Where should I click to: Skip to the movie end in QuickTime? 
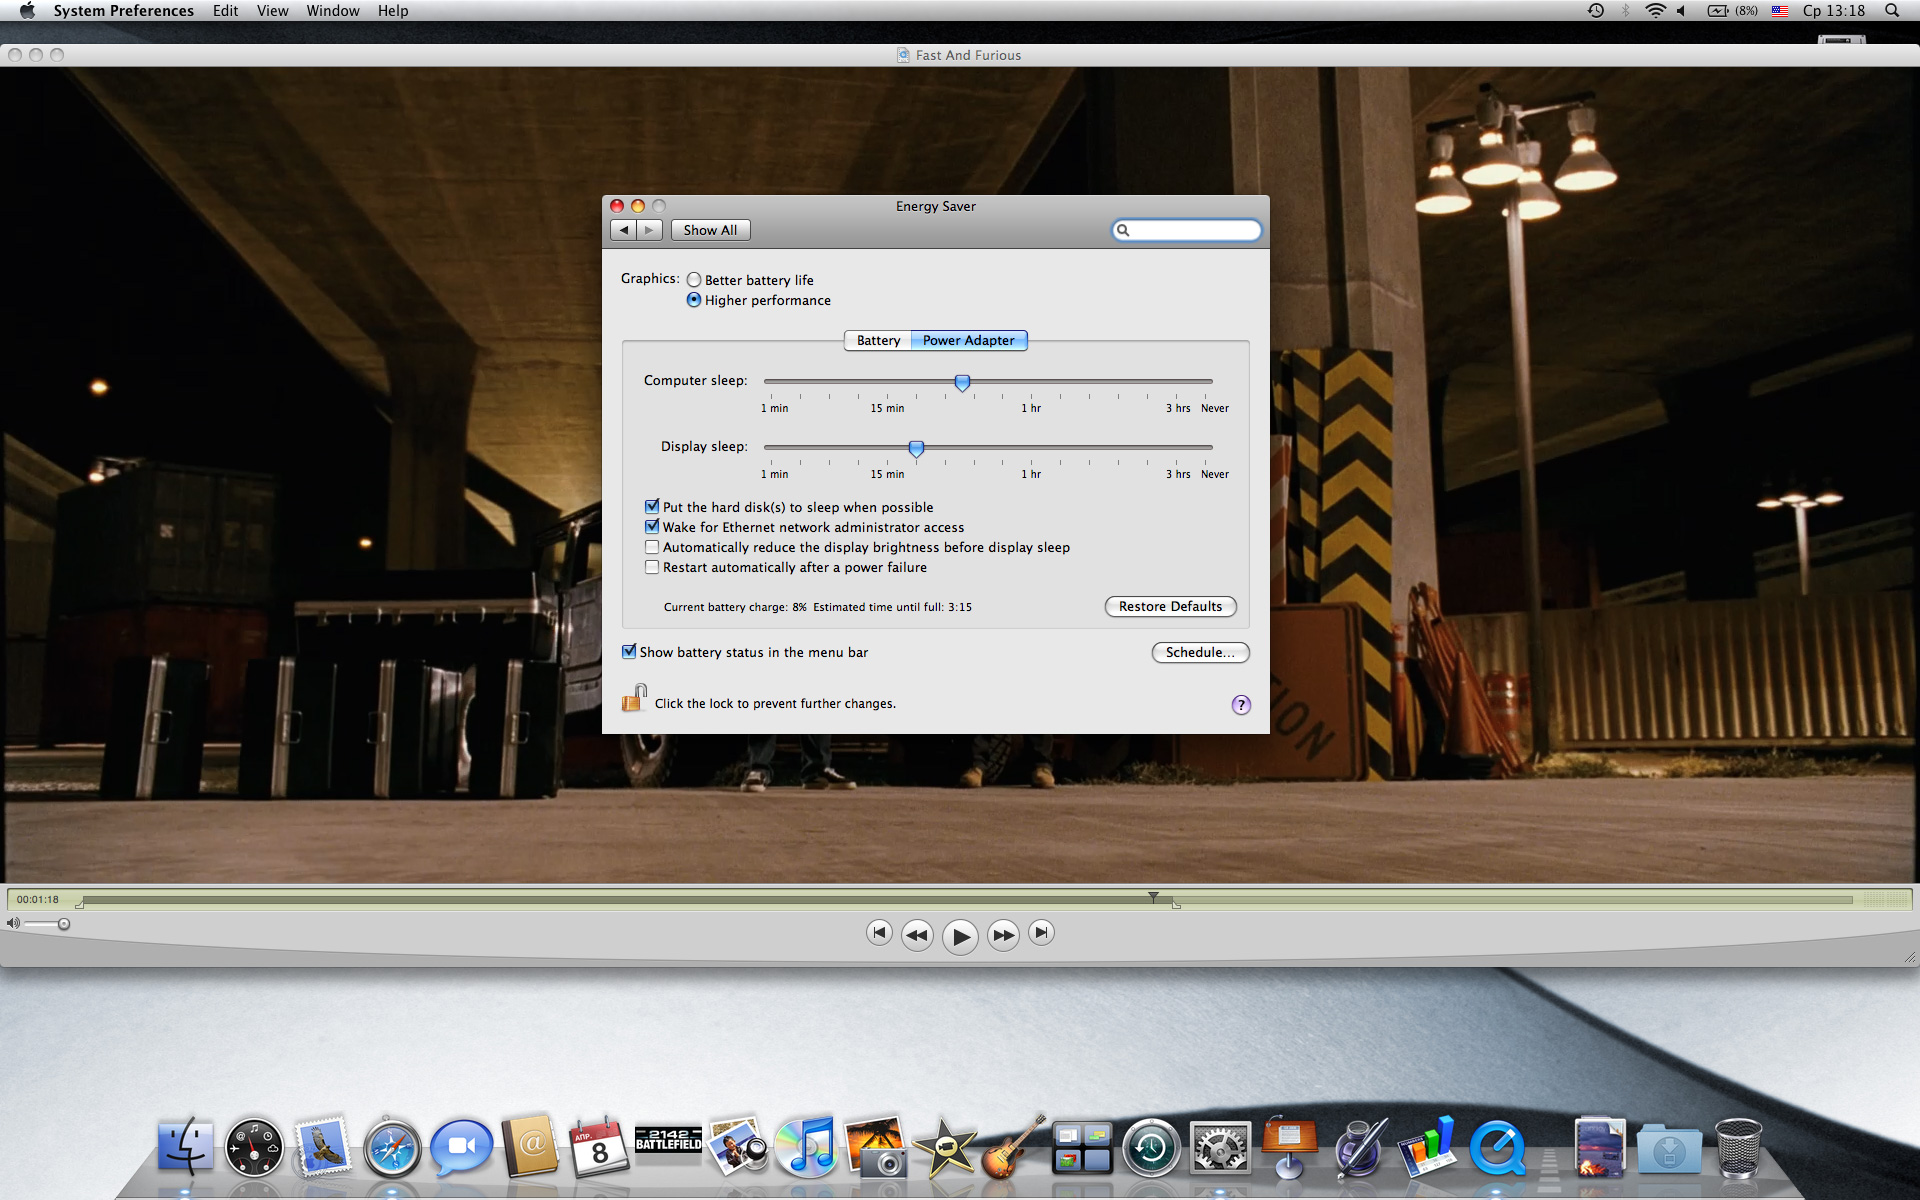[x=1041, y=933]
